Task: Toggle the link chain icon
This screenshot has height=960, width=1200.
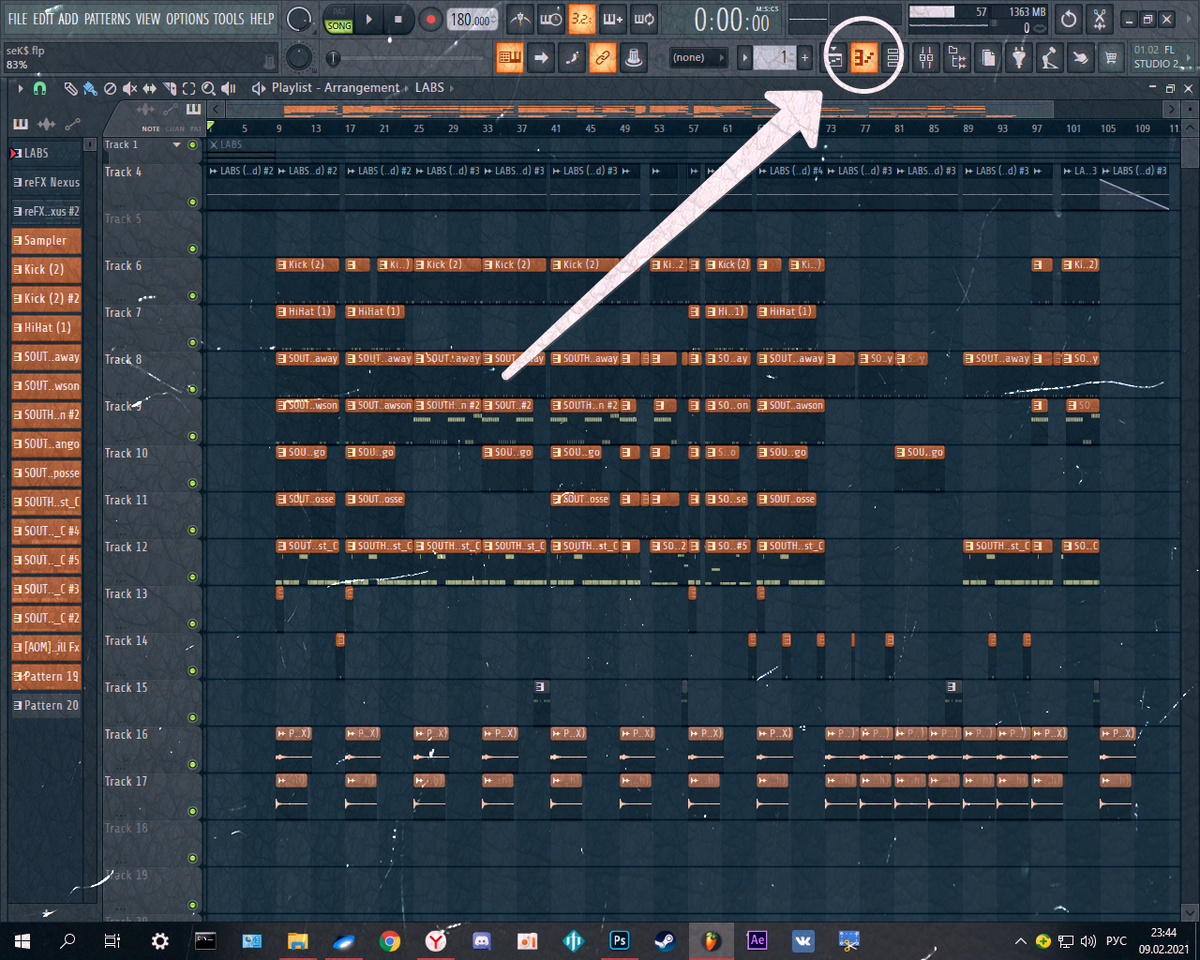Action: (x=602, y=59)
